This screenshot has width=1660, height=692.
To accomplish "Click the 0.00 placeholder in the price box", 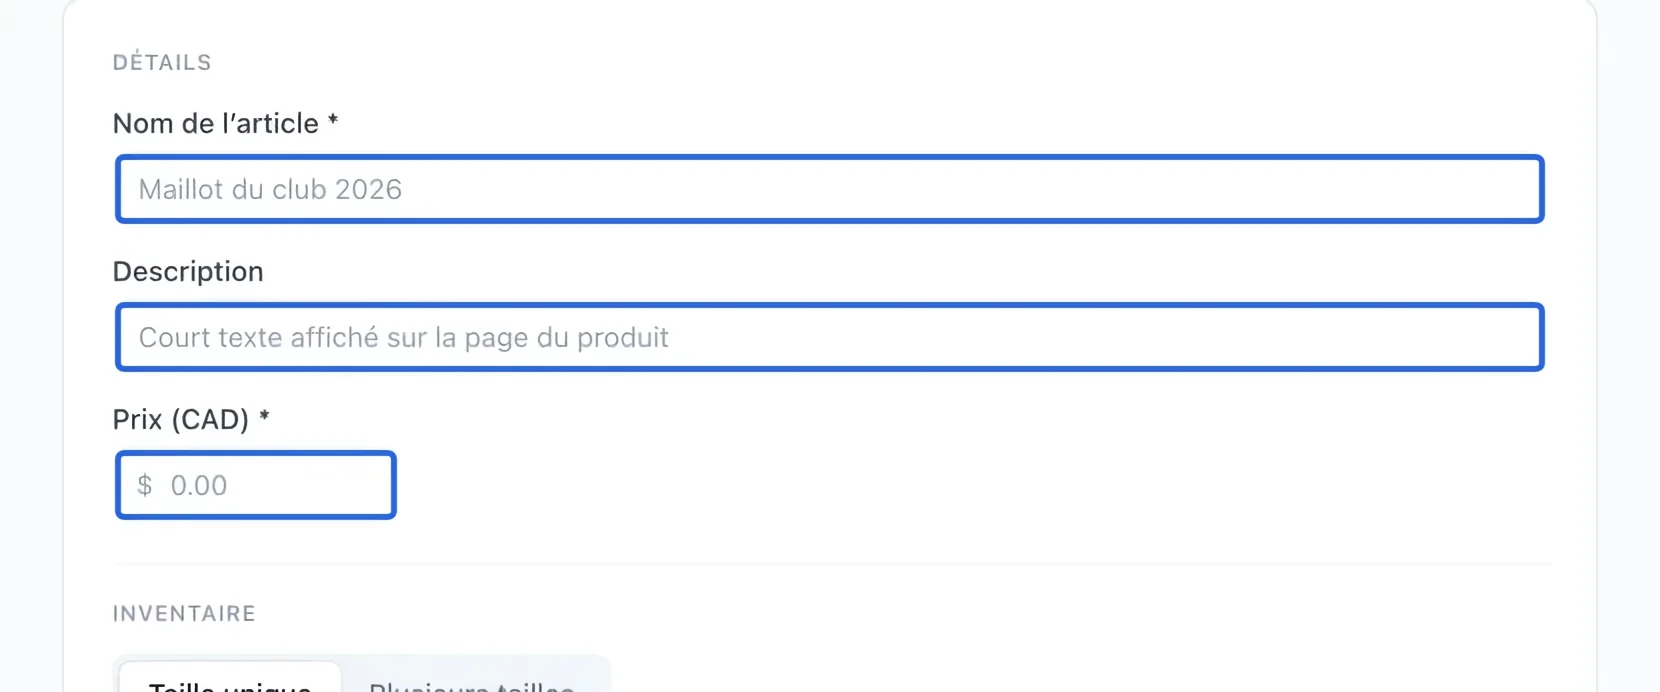I will coord(199,485).
